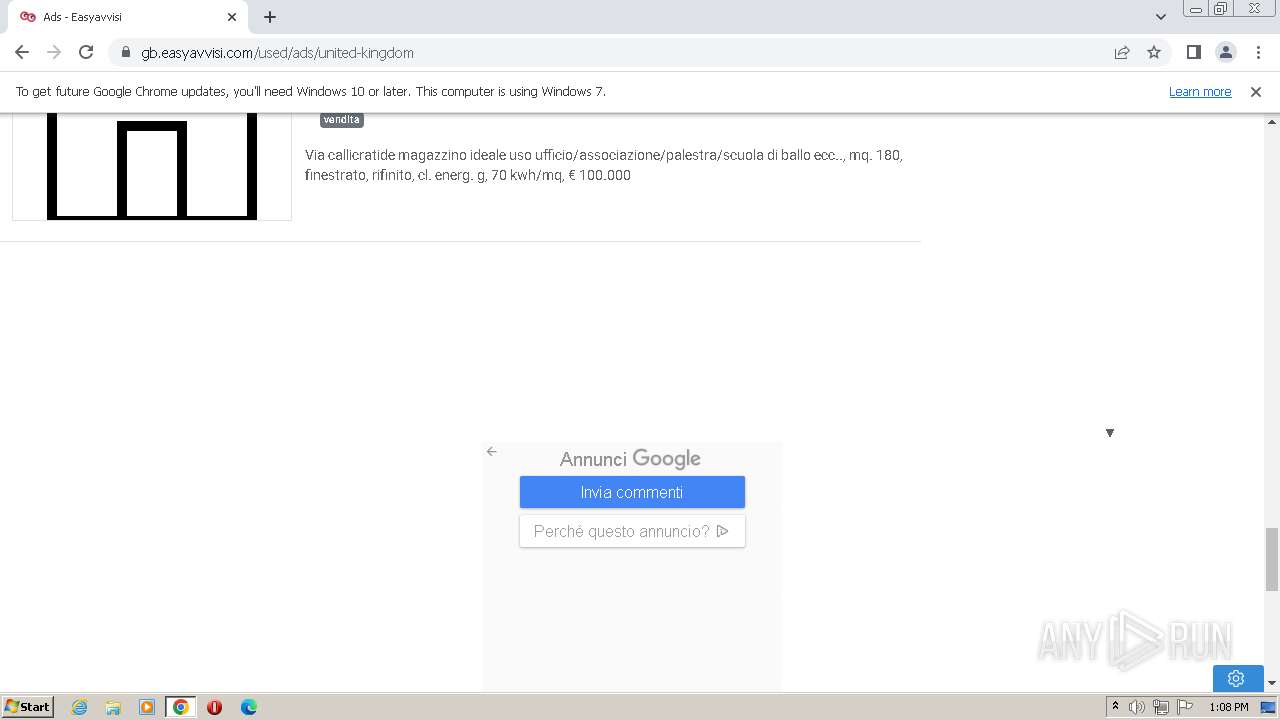1280x720 pixels.
Task: Click the address bar URL
Action: [x=277, y=53]
